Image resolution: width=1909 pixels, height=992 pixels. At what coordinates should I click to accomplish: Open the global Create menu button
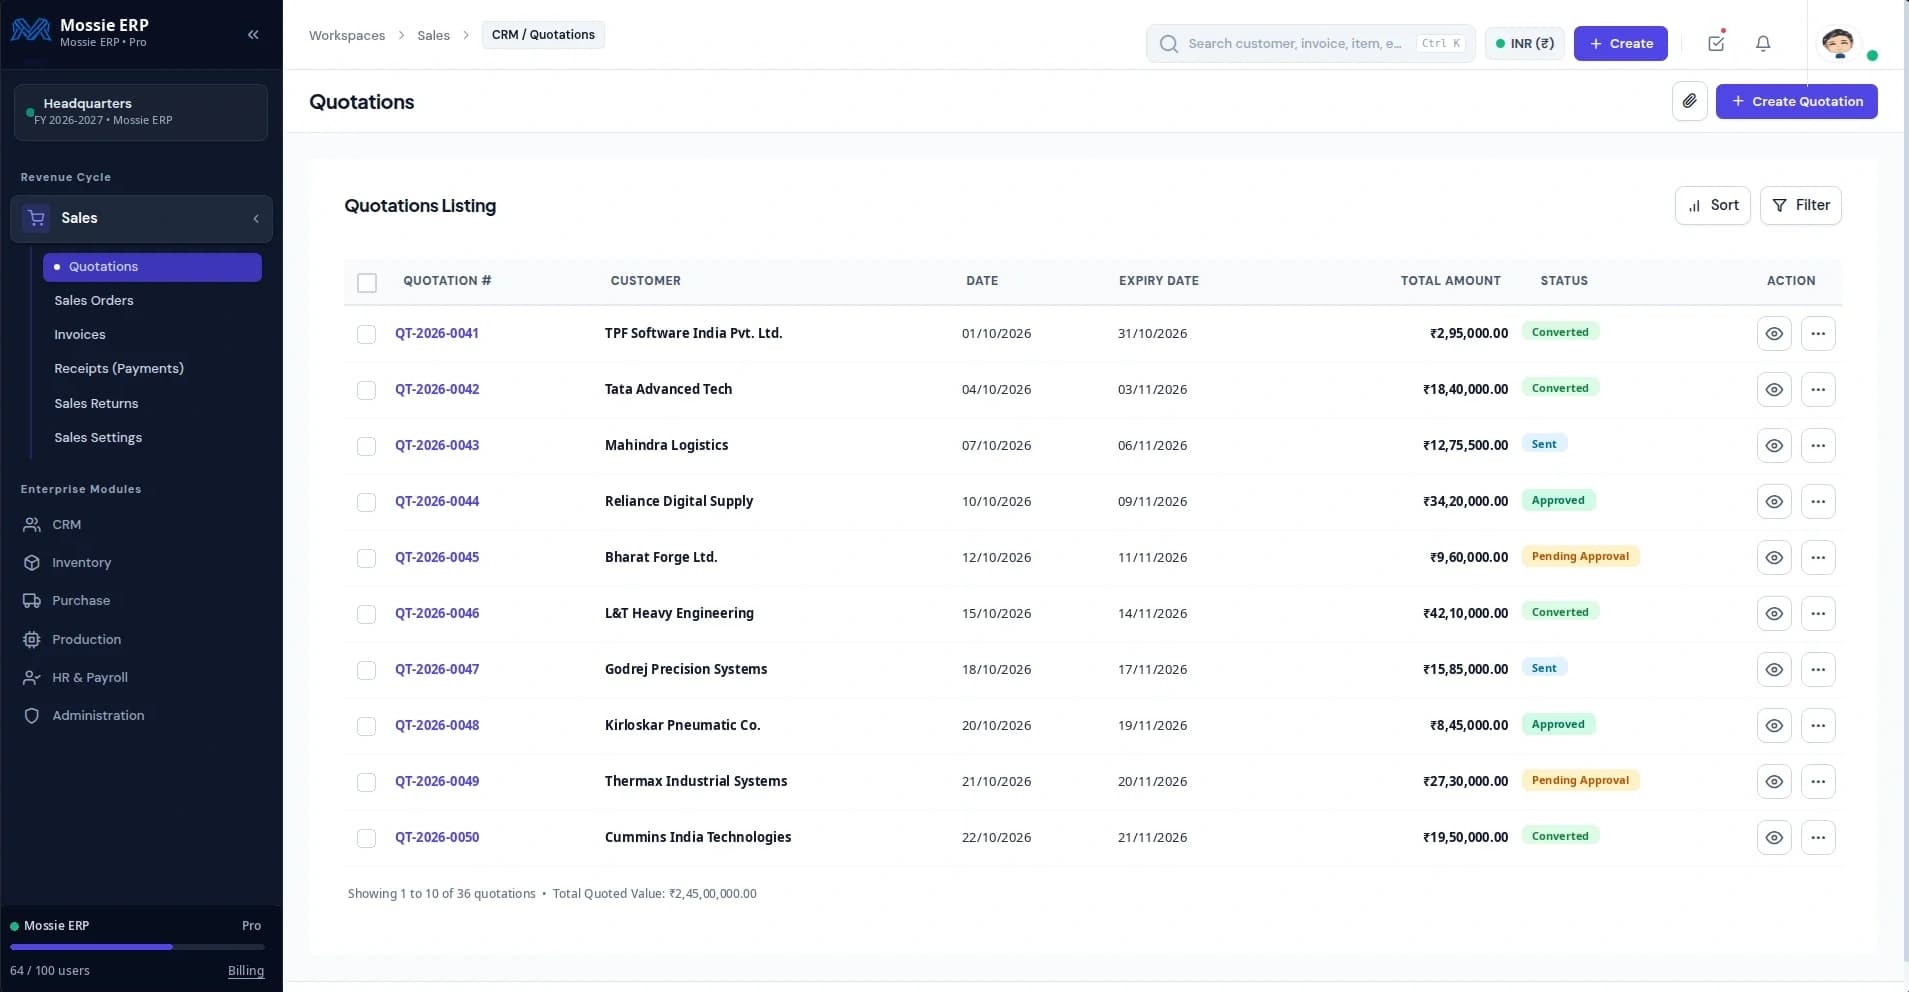[x=1620, y=43]
